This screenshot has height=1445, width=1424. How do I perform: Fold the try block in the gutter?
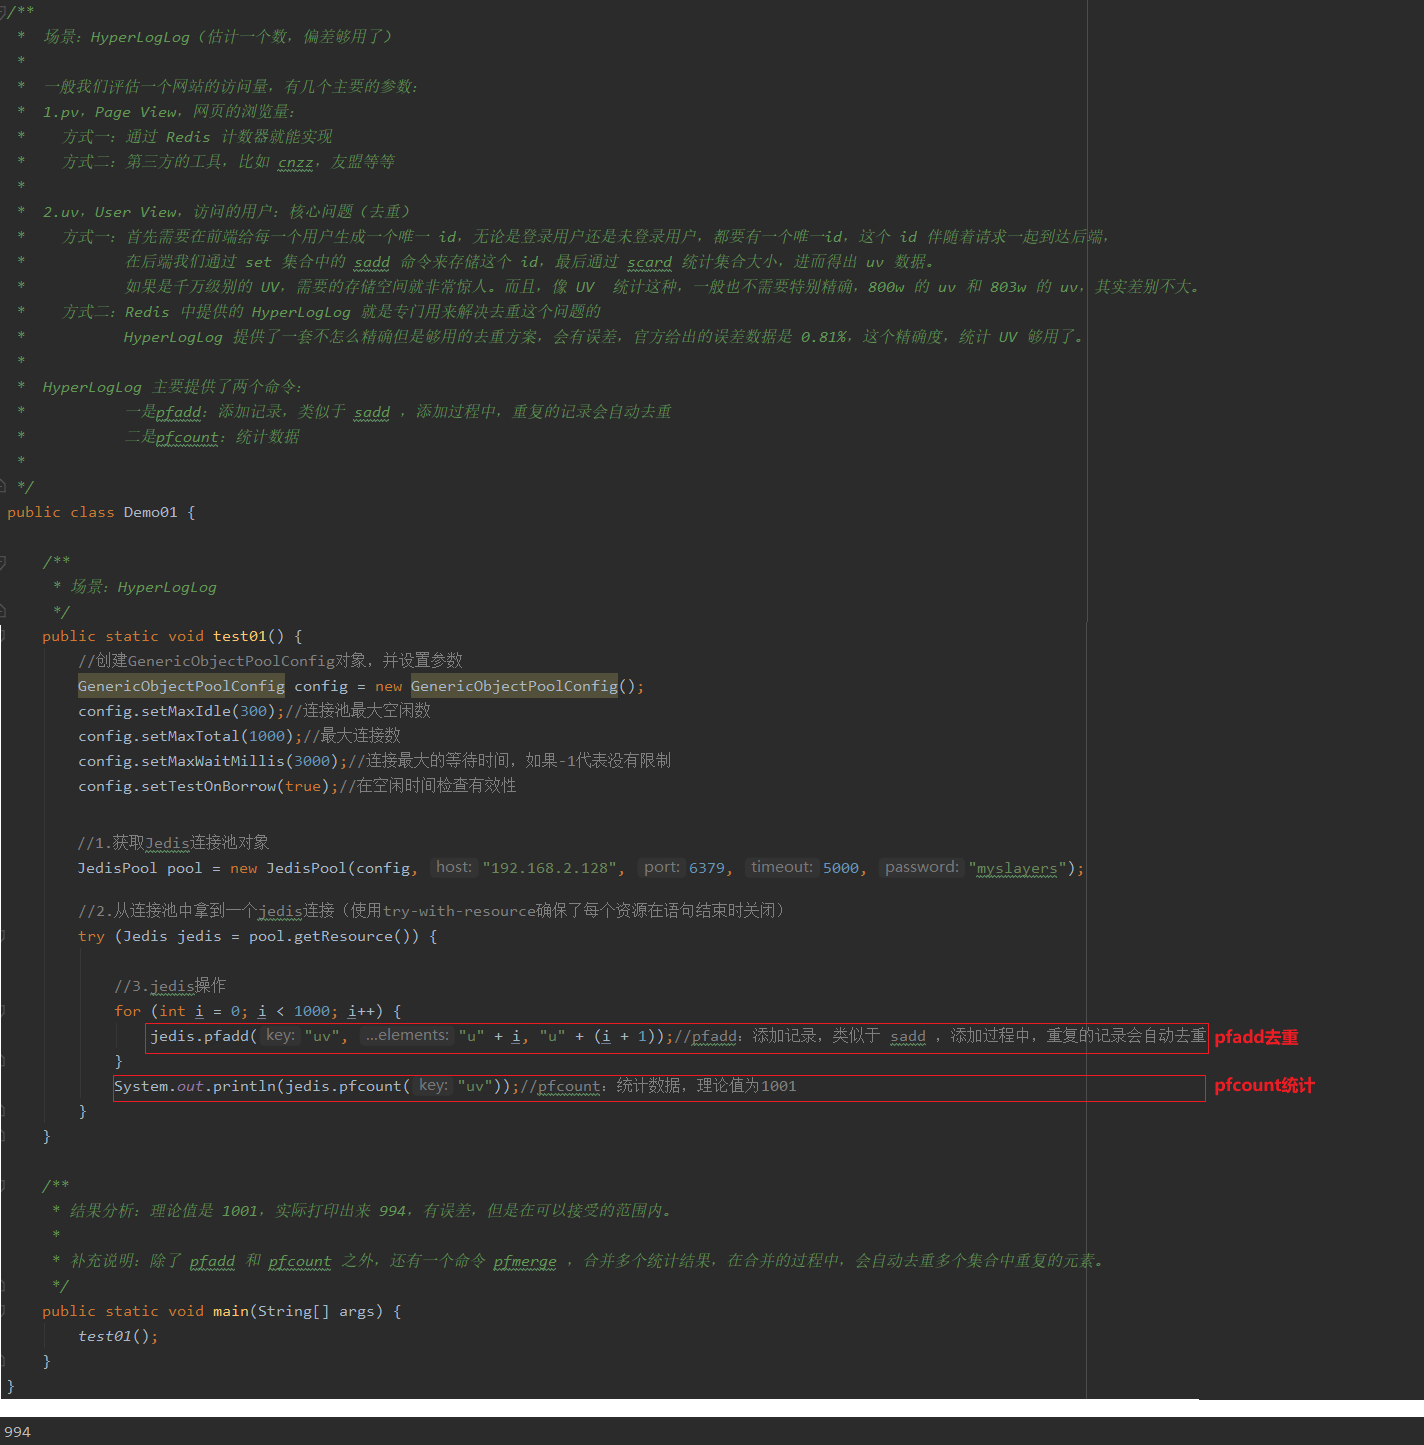(3, 936)
